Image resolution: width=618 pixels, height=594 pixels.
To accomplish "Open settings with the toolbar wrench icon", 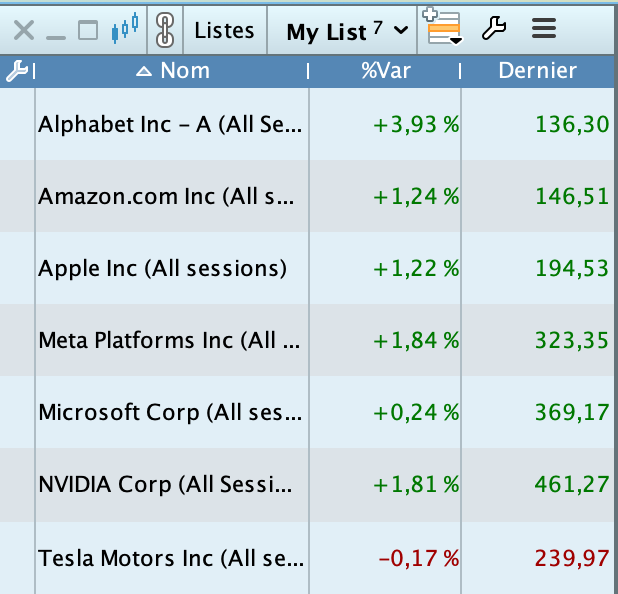I will [494, 30].
